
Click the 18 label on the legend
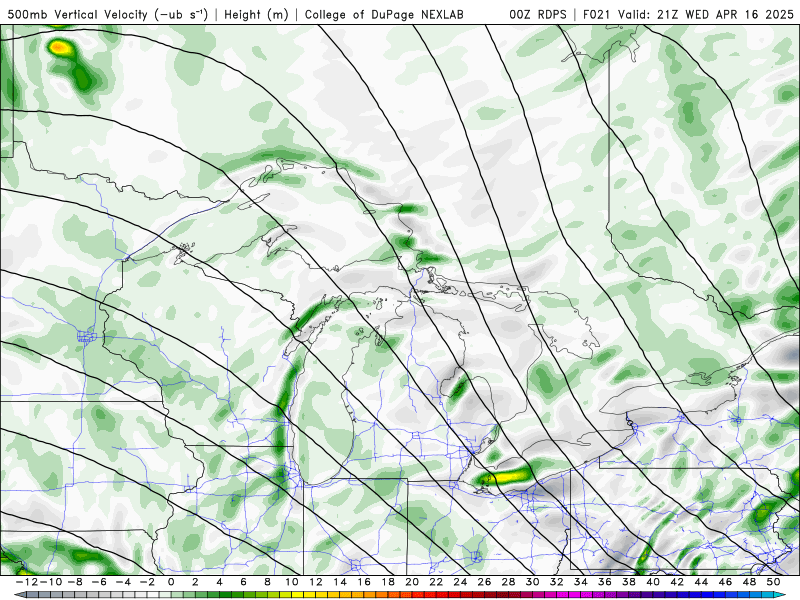388,582
